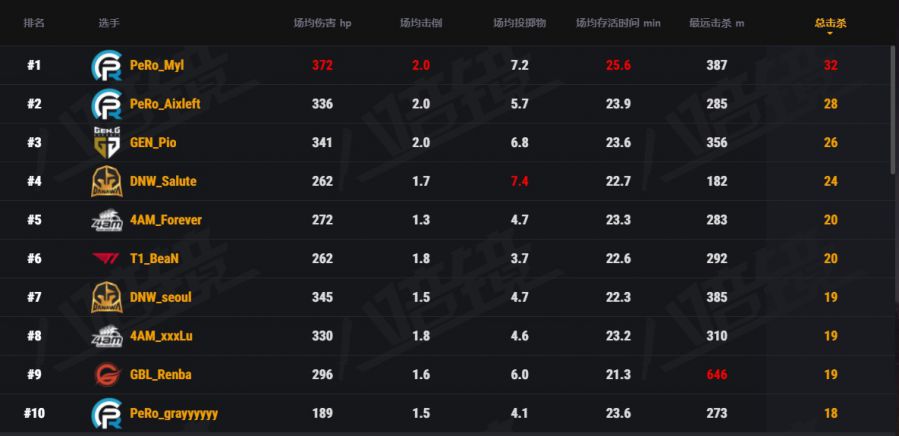Open player DNW_seoul profile link
This screenshot has height=436, width=899.
pyautogui.click(x=161, y=297)
